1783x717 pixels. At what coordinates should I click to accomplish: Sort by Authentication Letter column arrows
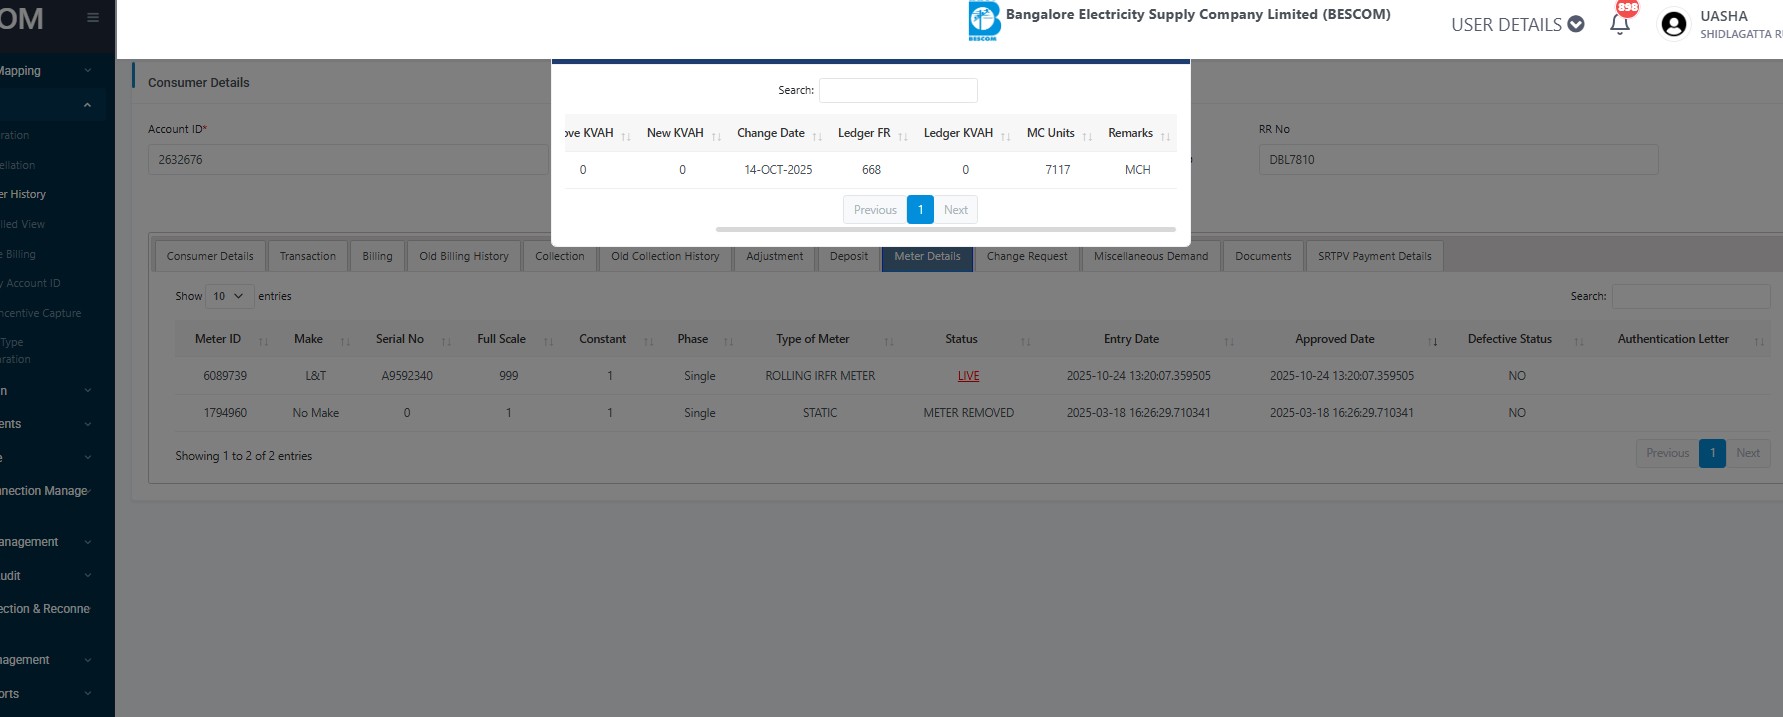(1758, 341)
